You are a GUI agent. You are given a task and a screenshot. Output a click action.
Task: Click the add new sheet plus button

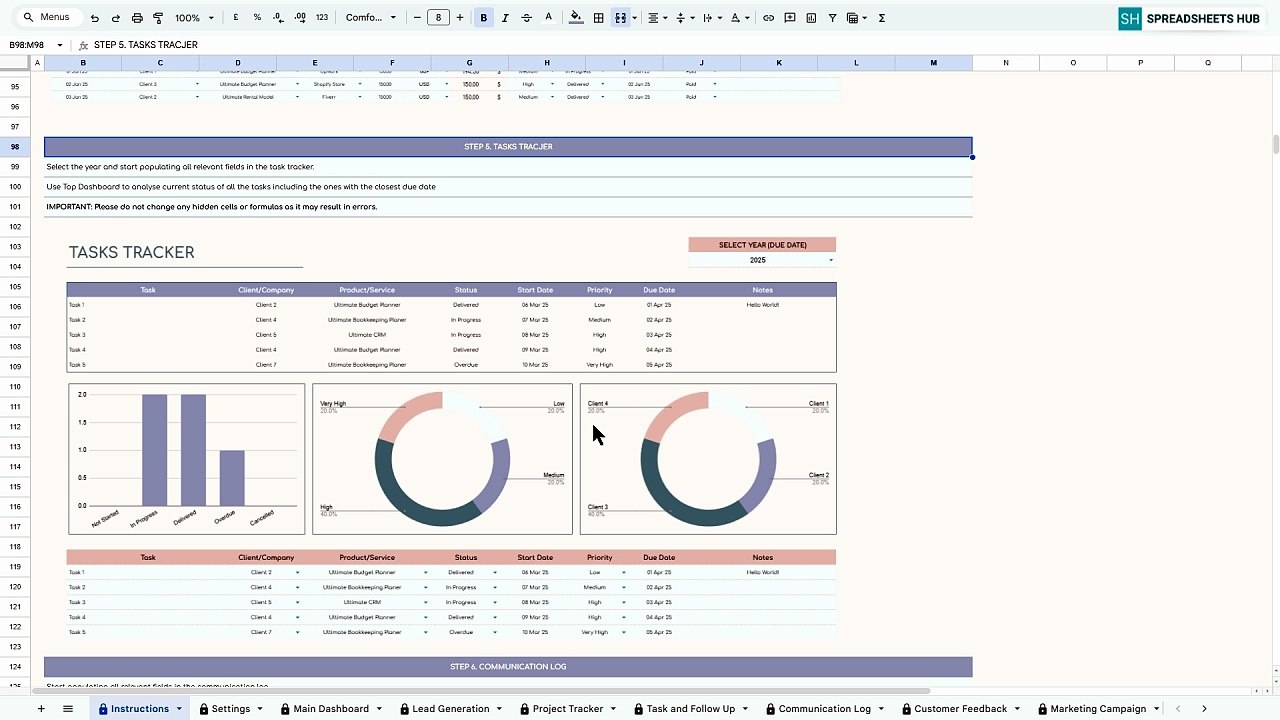coord(41,709)
